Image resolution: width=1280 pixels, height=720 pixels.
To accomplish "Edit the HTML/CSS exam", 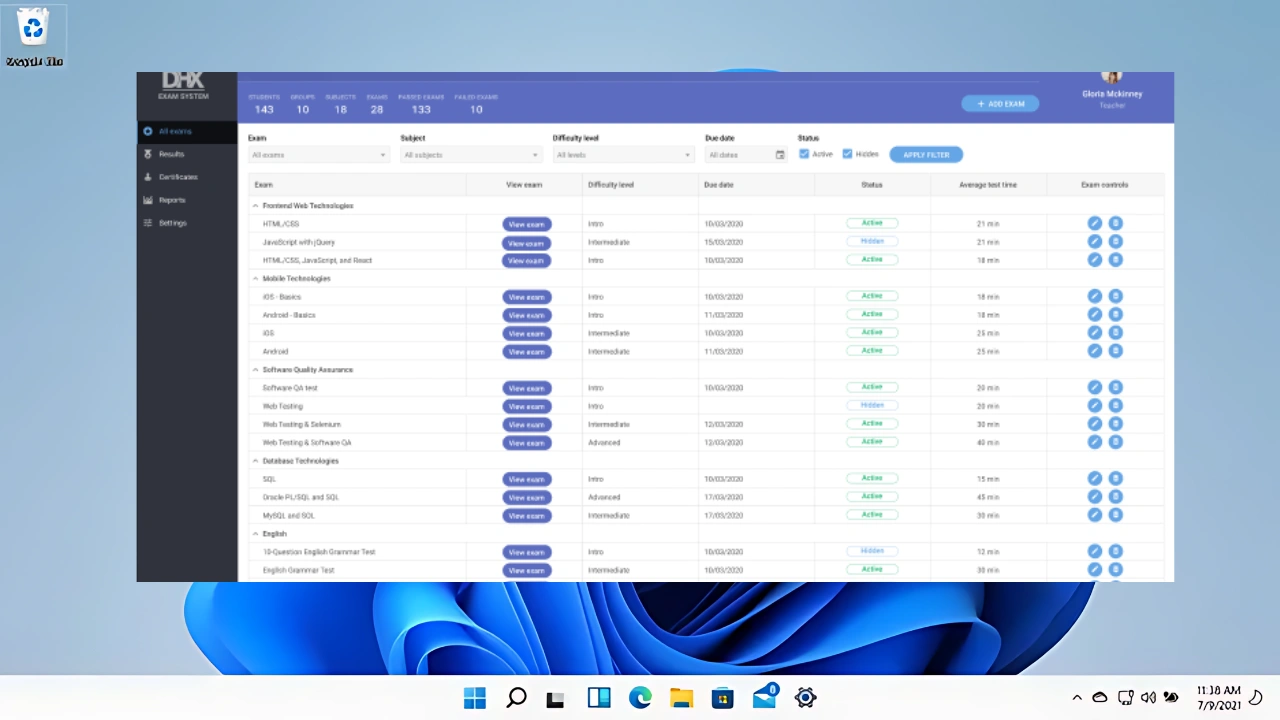I will pyautogui.click(x=1094, y=224).
